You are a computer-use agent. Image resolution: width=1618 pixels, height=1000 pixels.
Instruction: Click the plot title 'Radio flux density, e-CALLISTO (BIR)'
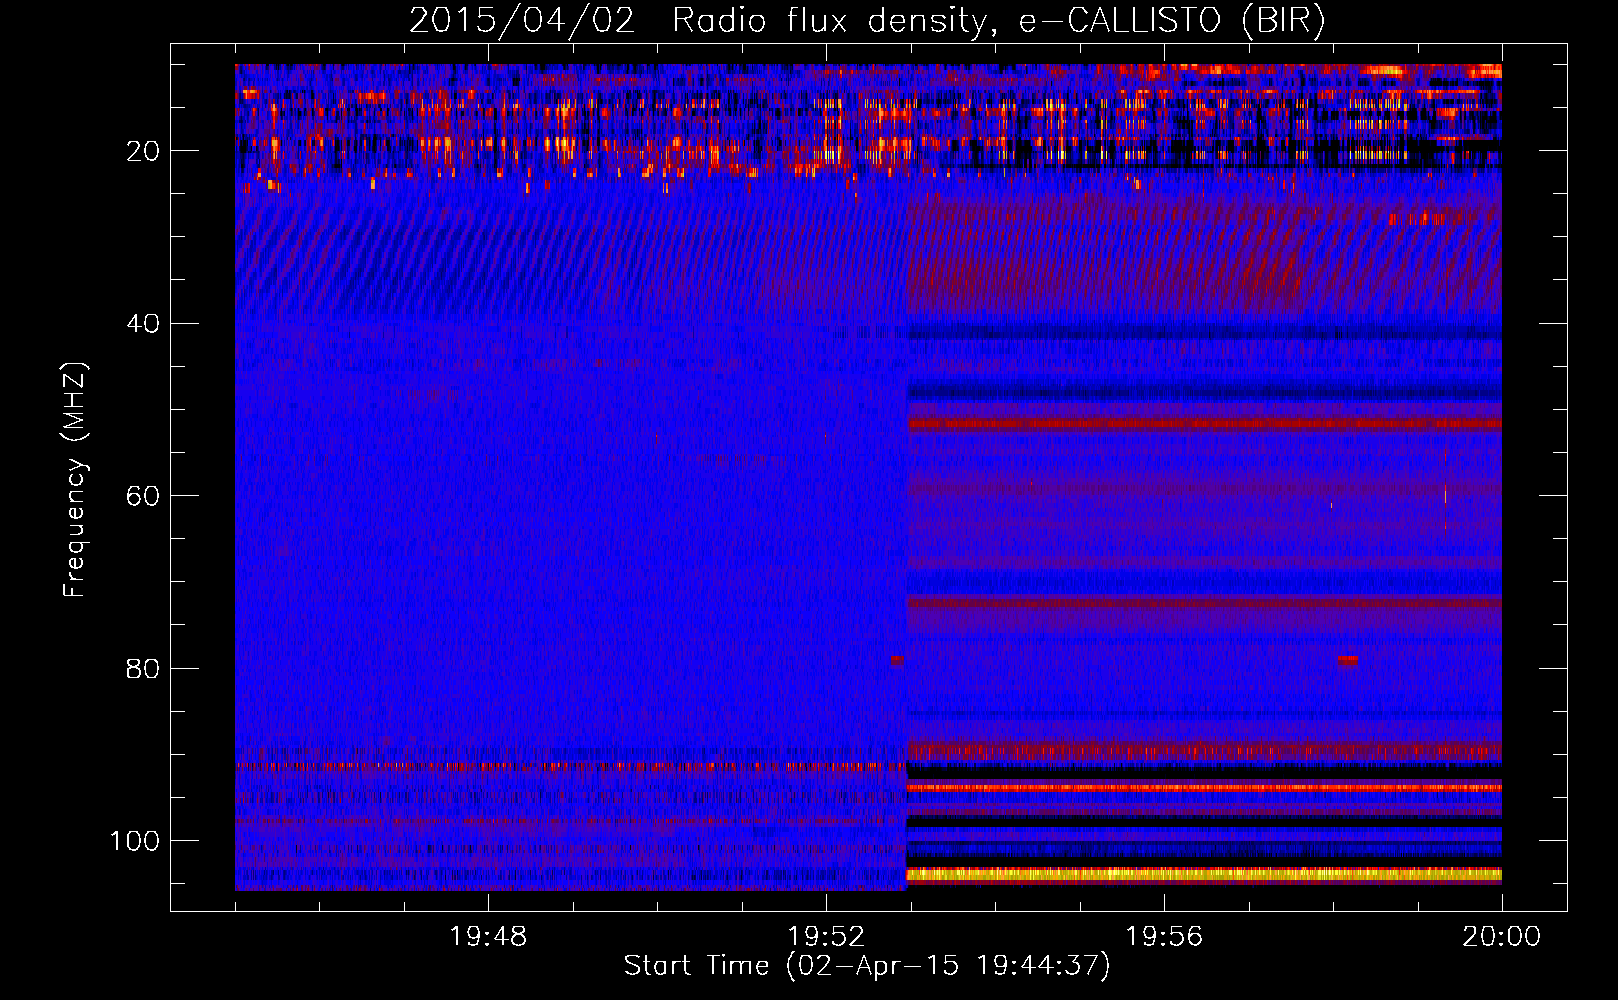(999, 21)
